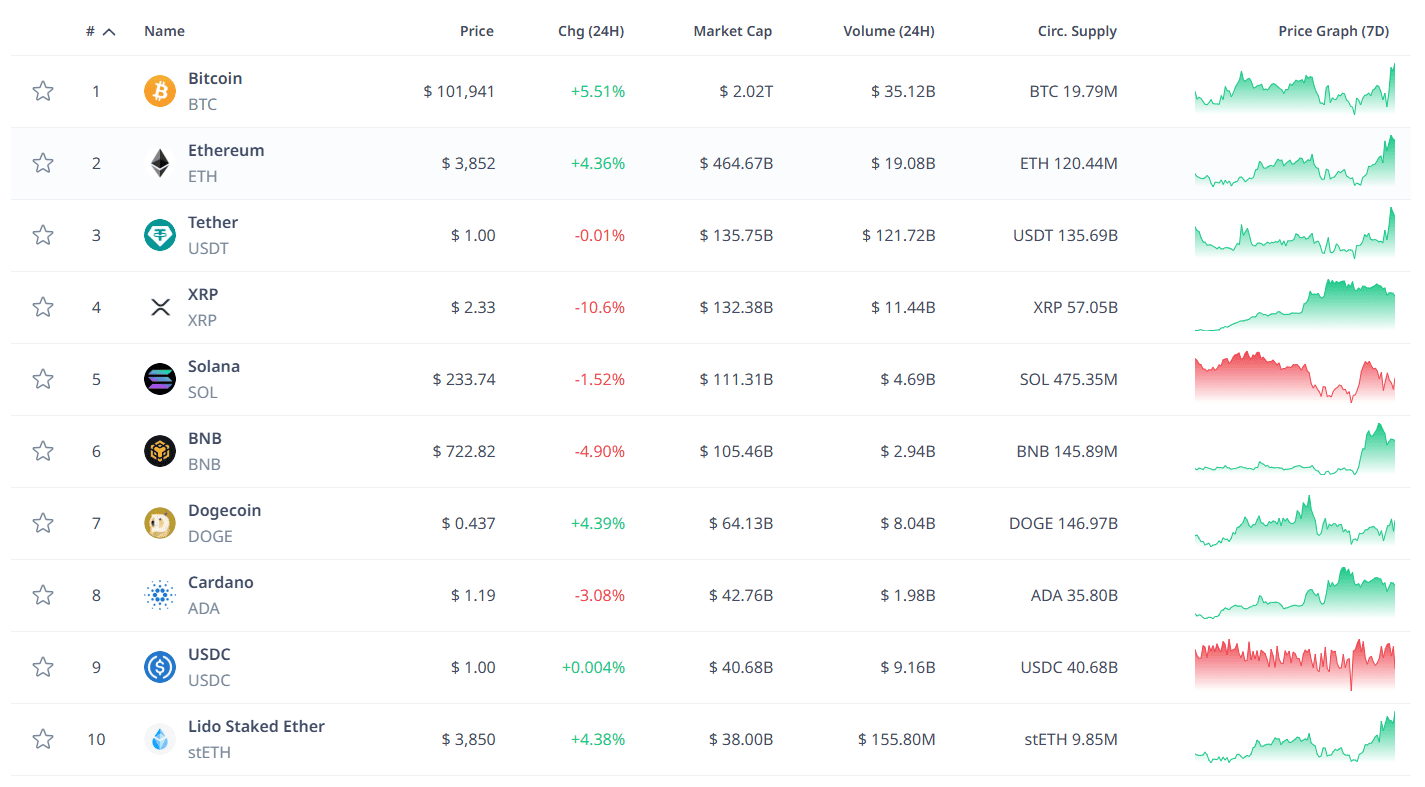This screenshot has width=1425, height=787.
Task: Mark Solana as favorite with star
Action: 43,379
